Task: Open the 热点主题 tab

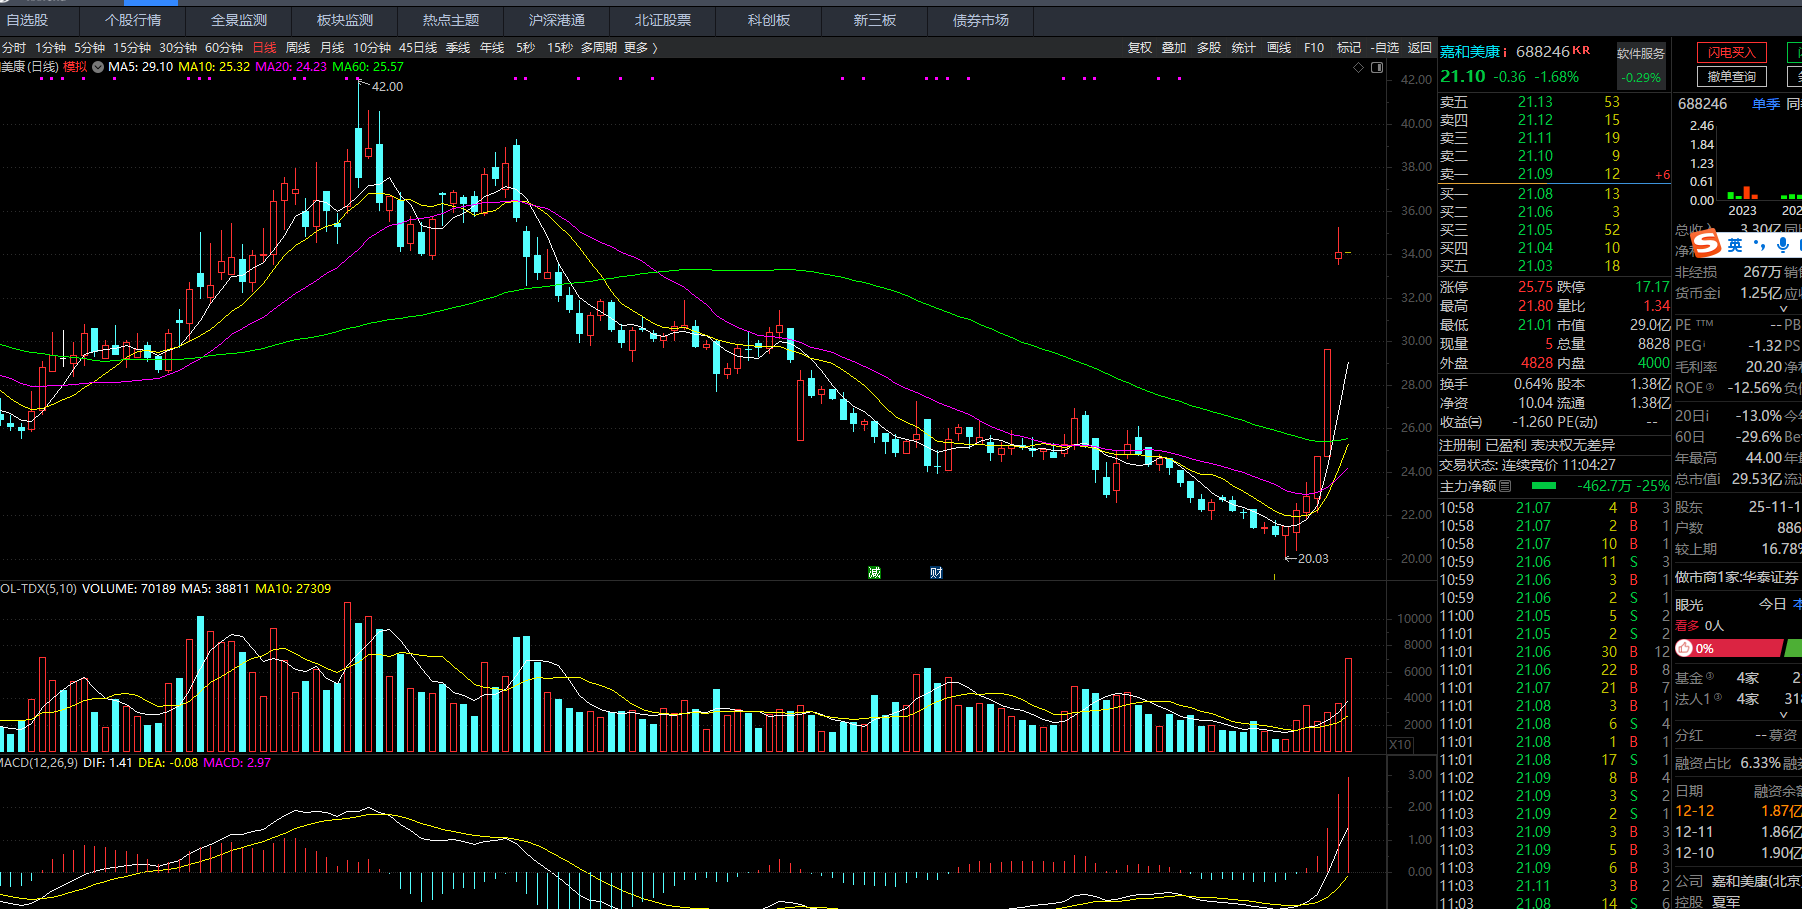Action: pyautogui.click(x=451, y=20)
